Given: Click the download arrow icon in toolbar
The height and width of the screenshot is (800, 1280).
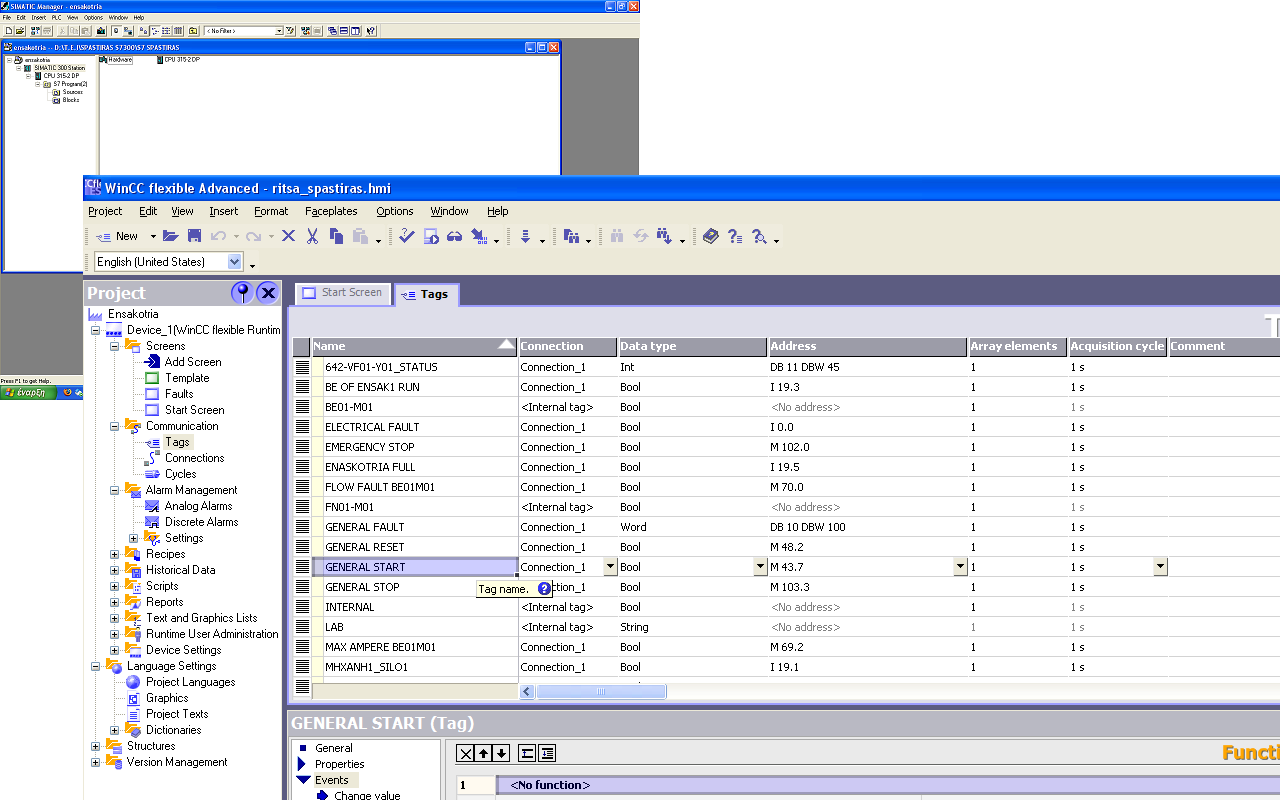Looking at the screenshot, I should pyautogui.click(x=525, y=236).
